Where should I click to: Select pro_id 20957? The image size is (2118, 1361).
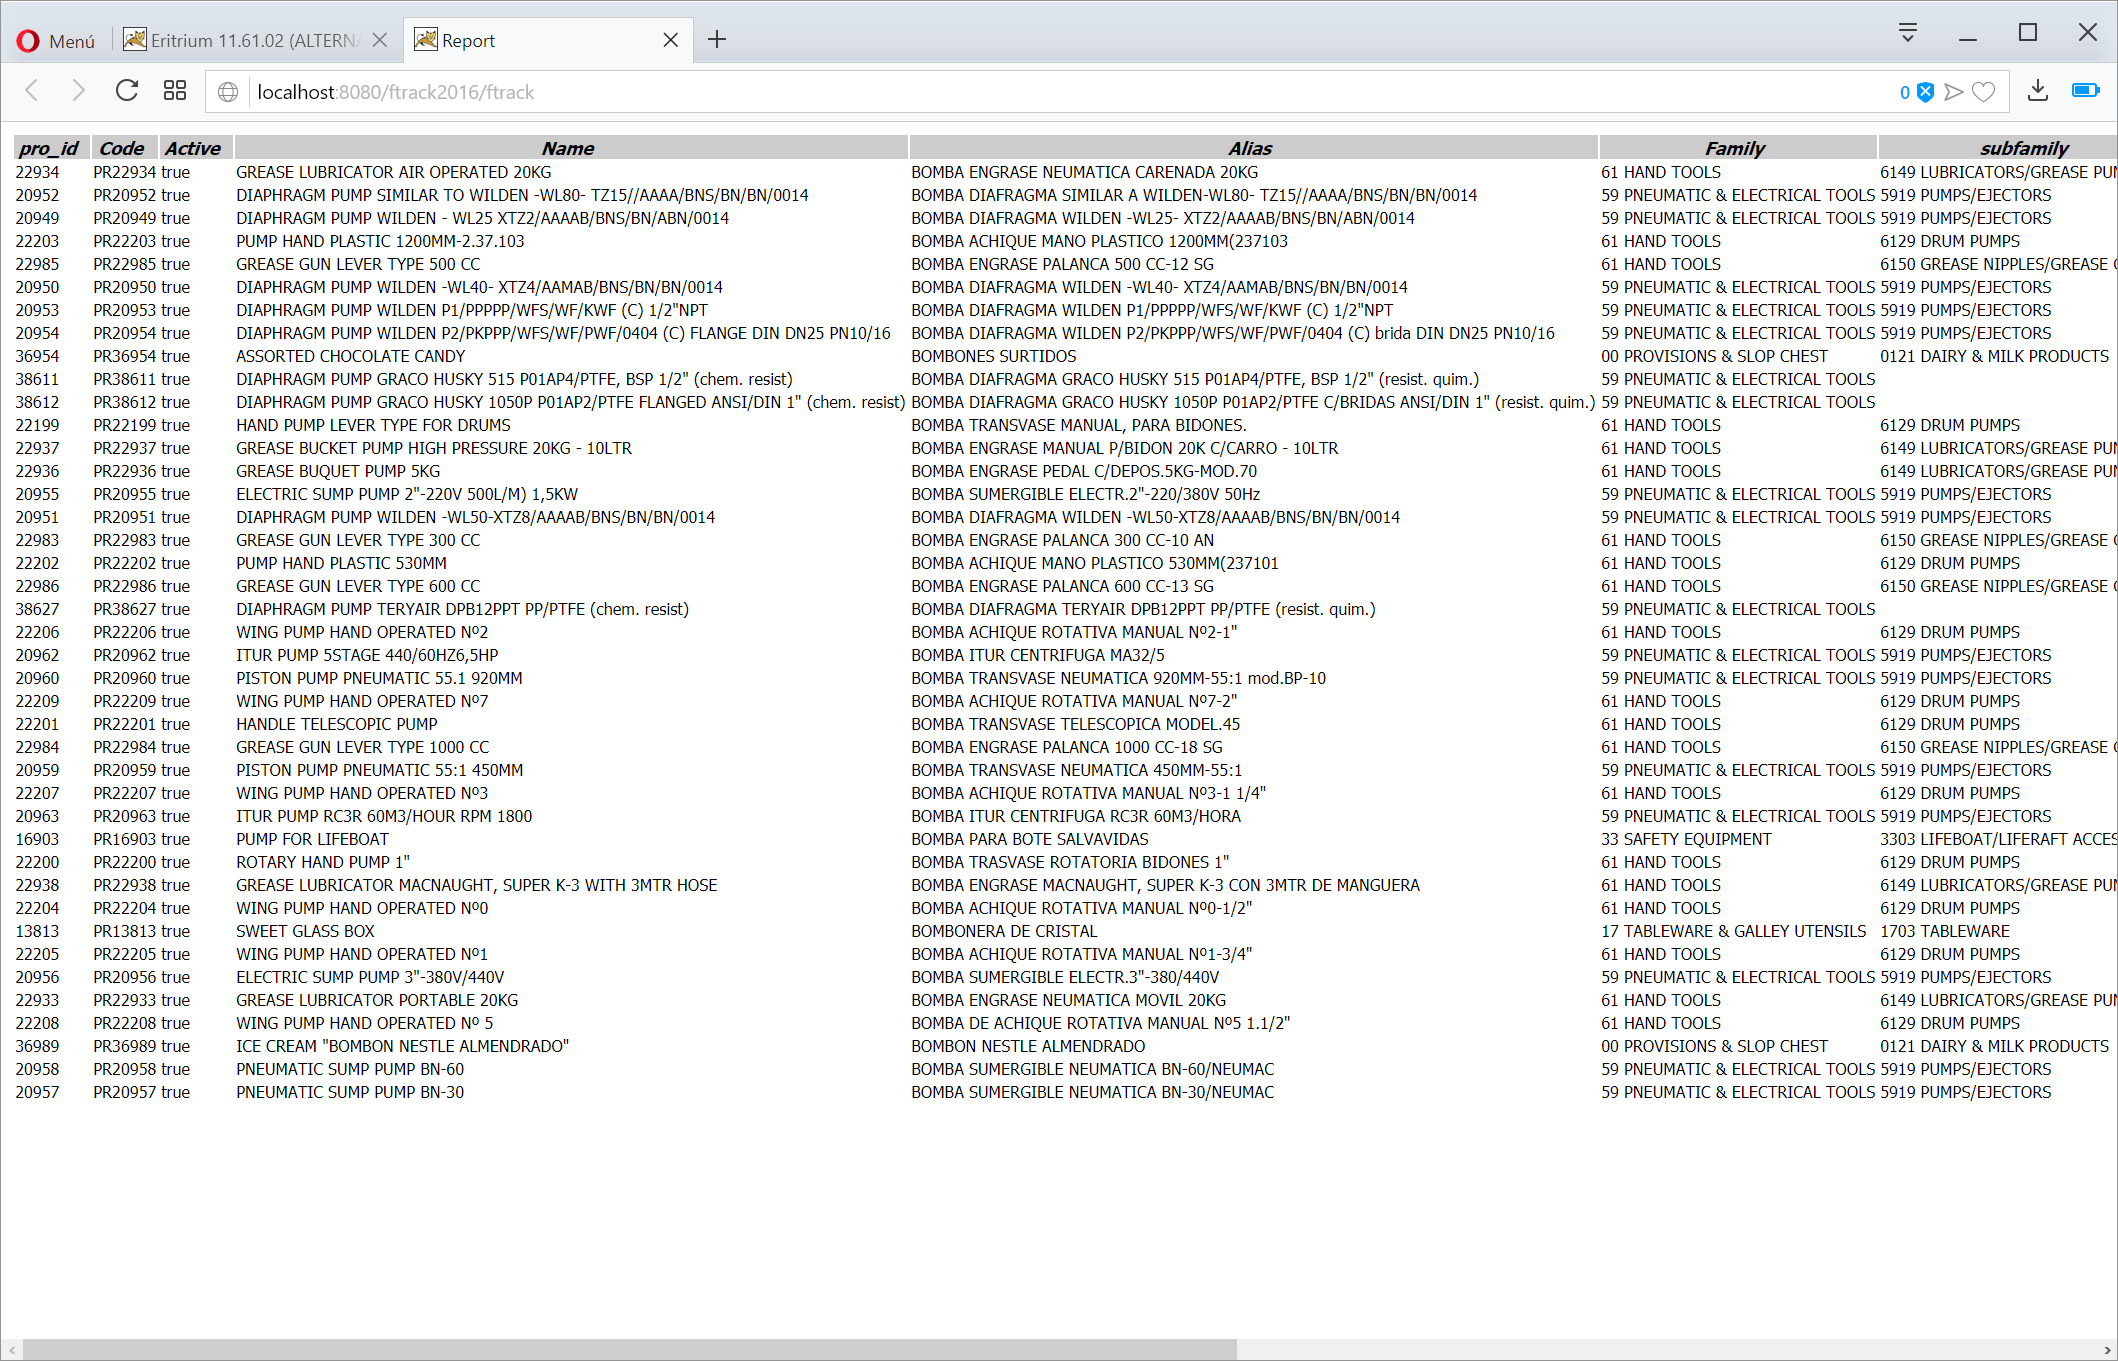(37, 1093)
